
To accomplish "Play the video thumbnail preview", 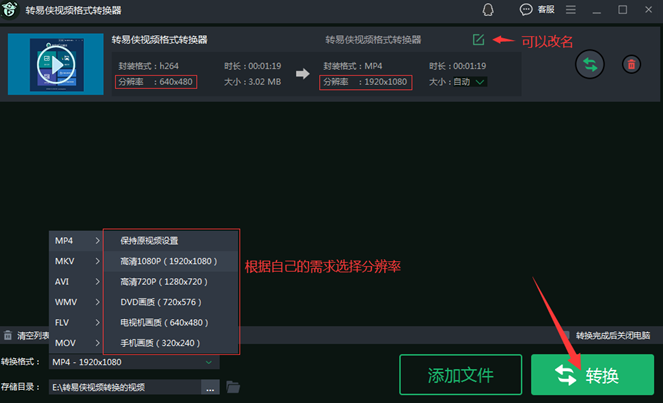I will coord(56,65).
